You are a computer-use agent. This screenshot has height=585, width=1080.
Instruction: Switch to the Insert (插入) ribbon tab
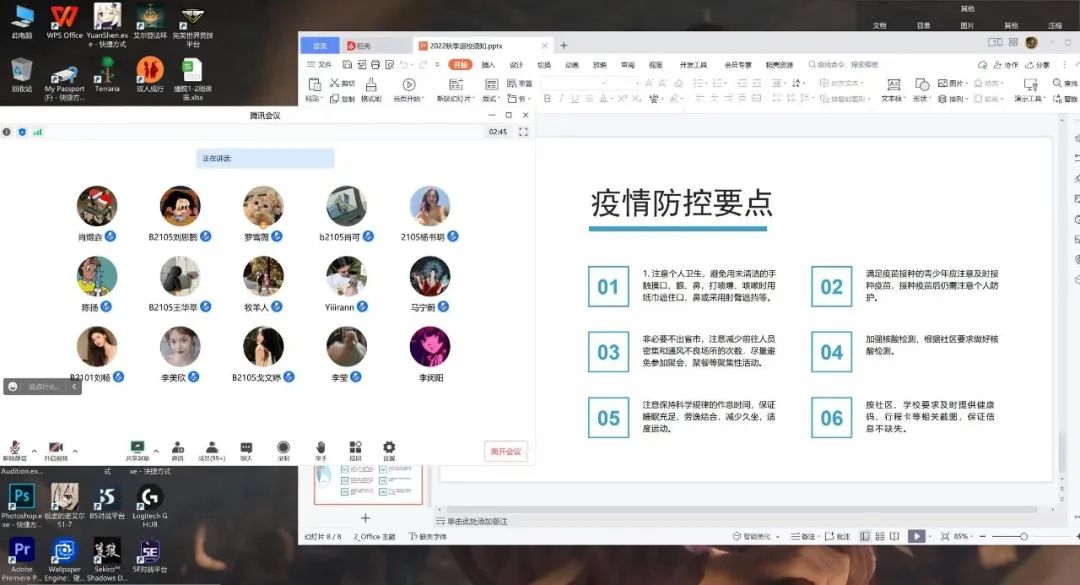pos(488,65)
